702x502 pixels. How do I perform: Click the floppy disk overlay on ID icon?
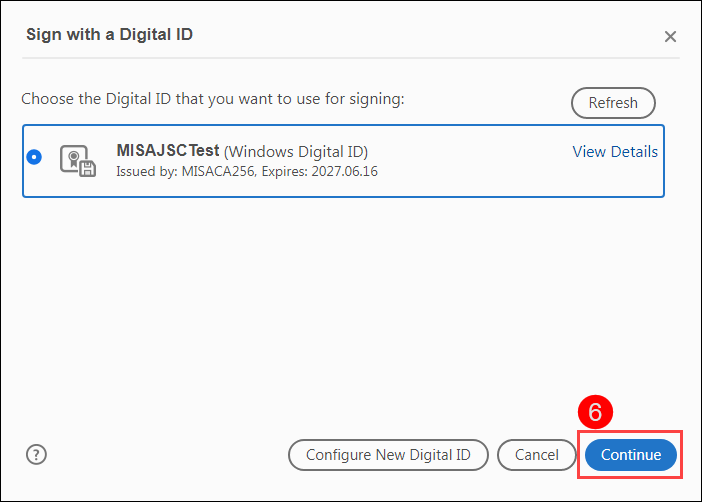click(x=87, y=168)
